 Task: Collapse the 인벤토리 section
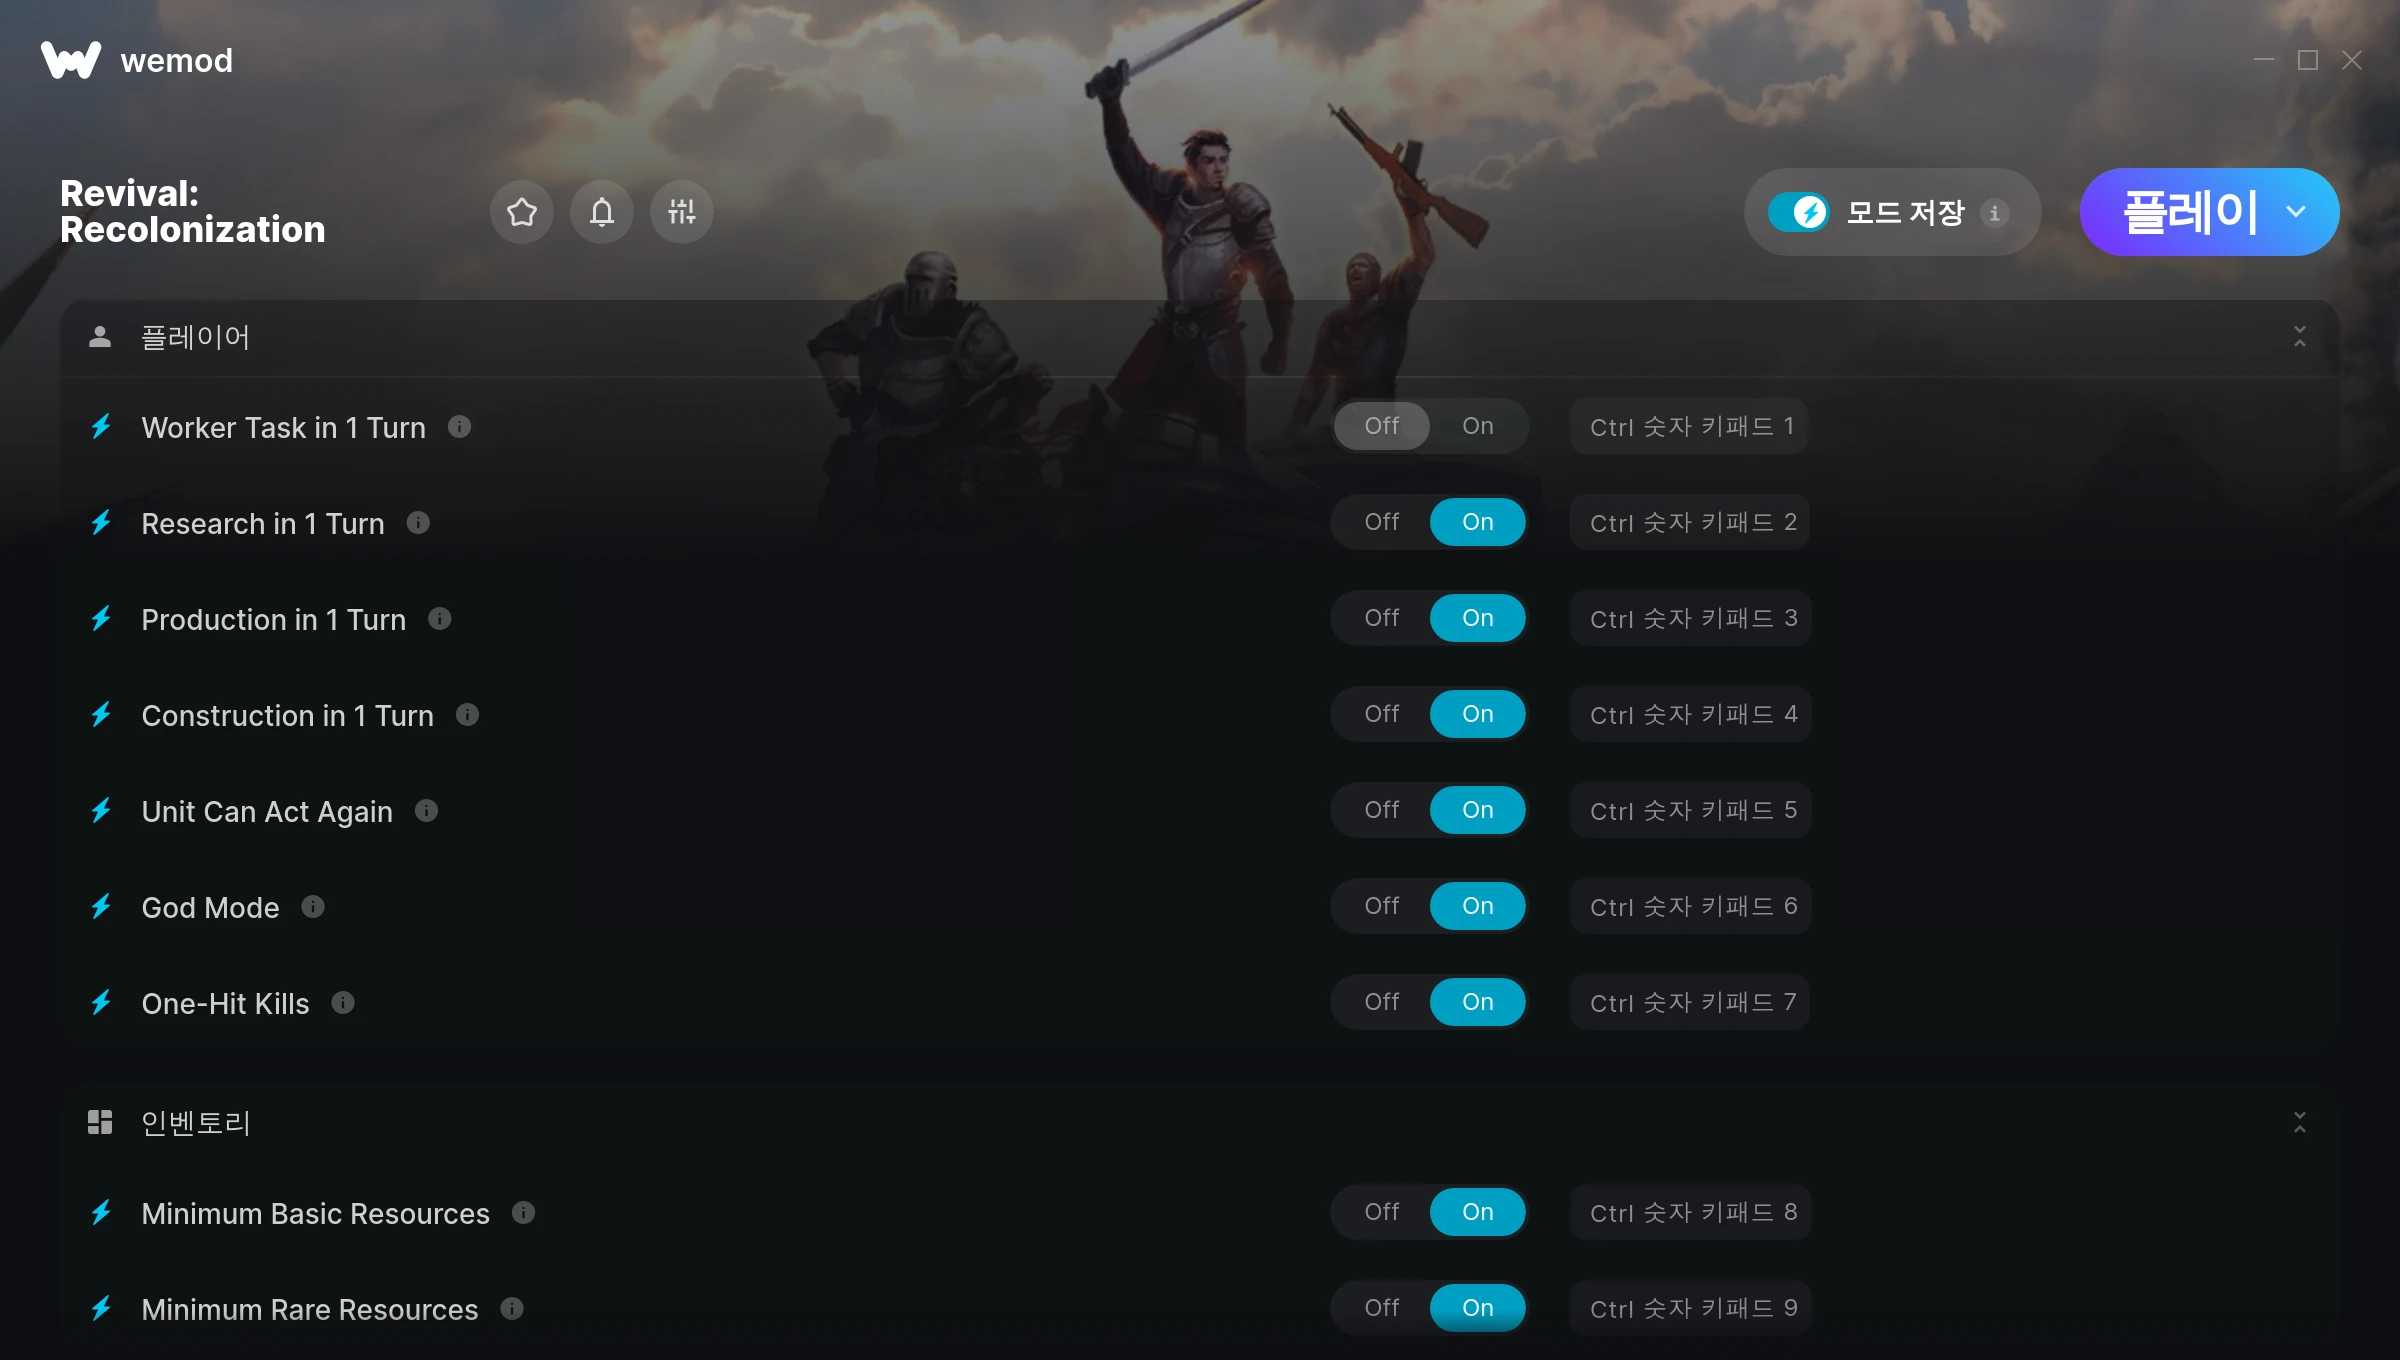click(x=2300, y=1122)
